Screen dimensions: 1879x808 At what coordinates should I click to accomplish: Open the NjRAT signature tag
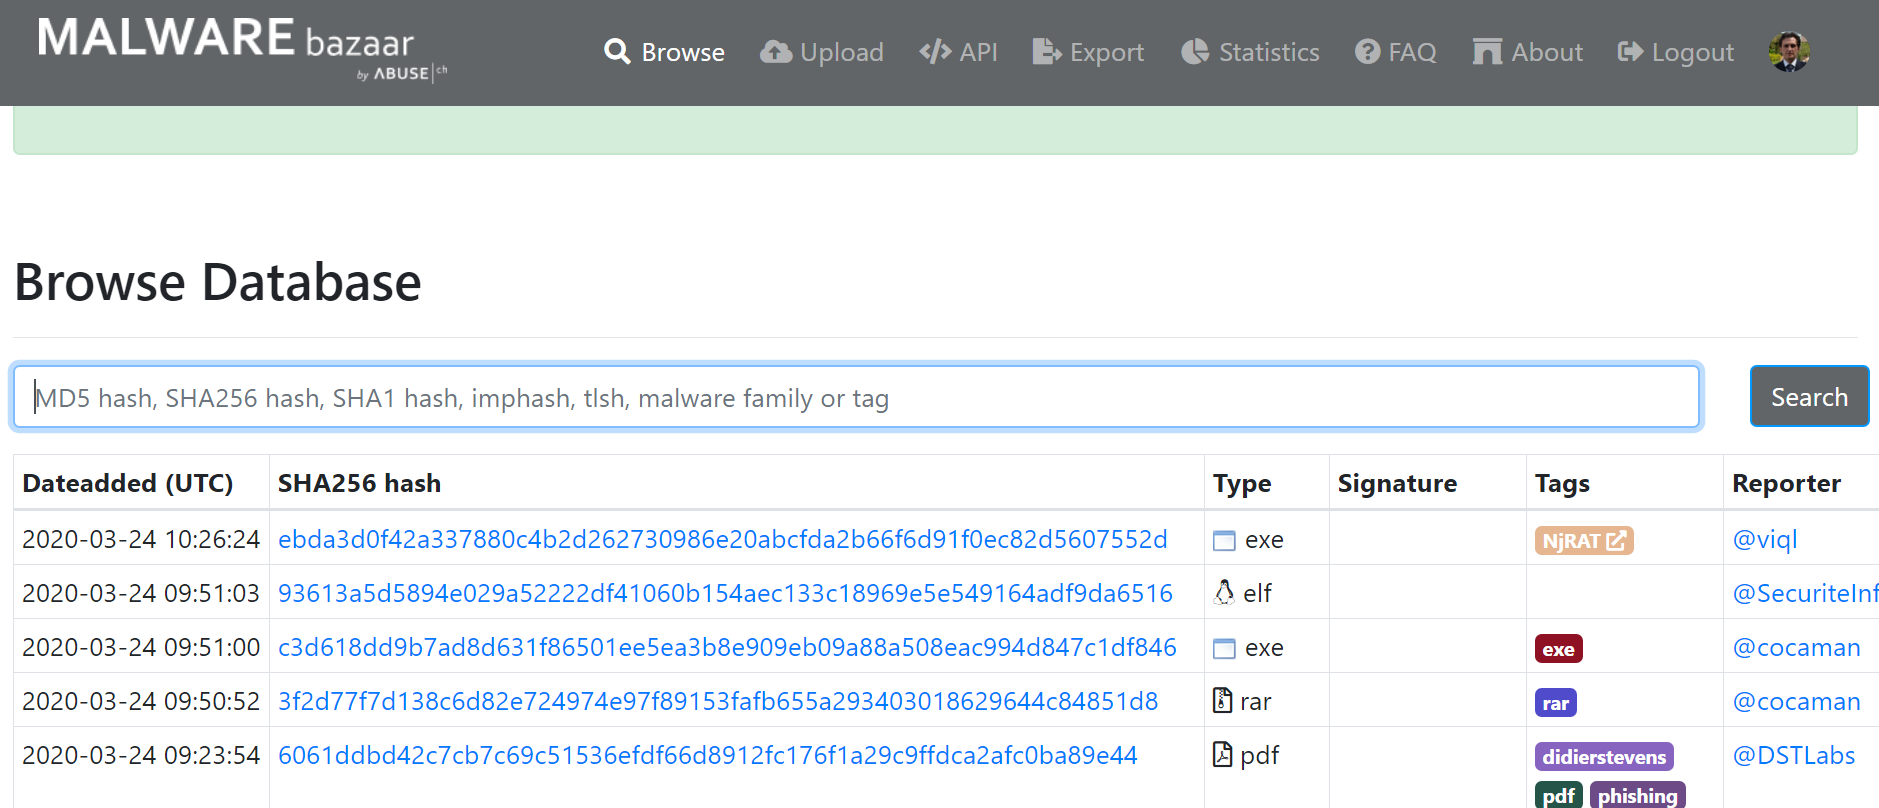click(x=1583, y=541)
